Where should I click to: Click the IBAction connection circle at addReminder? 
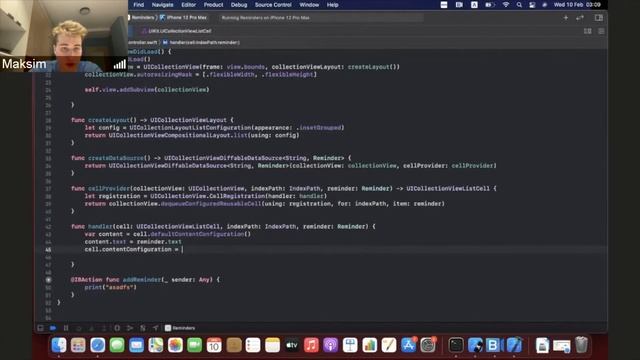pyautogui.click(x=48, y=280)
